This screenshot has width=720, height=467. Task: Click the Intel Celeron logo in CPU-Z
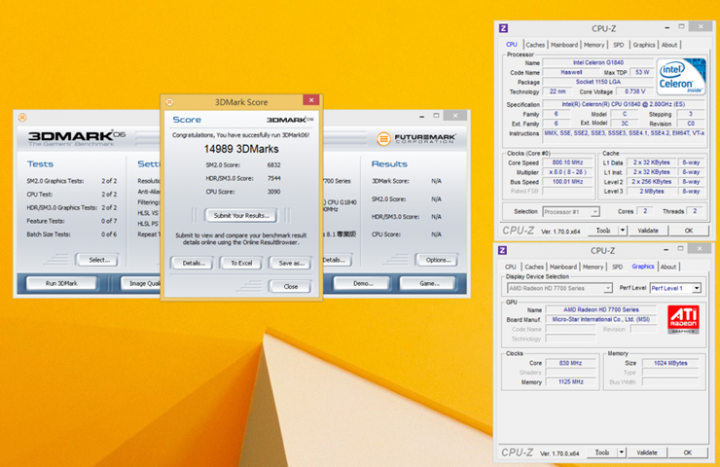(681, 76)
